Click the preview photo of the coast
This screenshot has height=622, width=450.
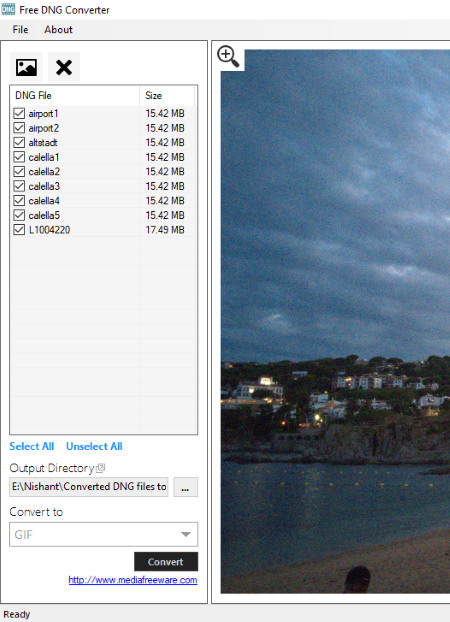point(335,322)
